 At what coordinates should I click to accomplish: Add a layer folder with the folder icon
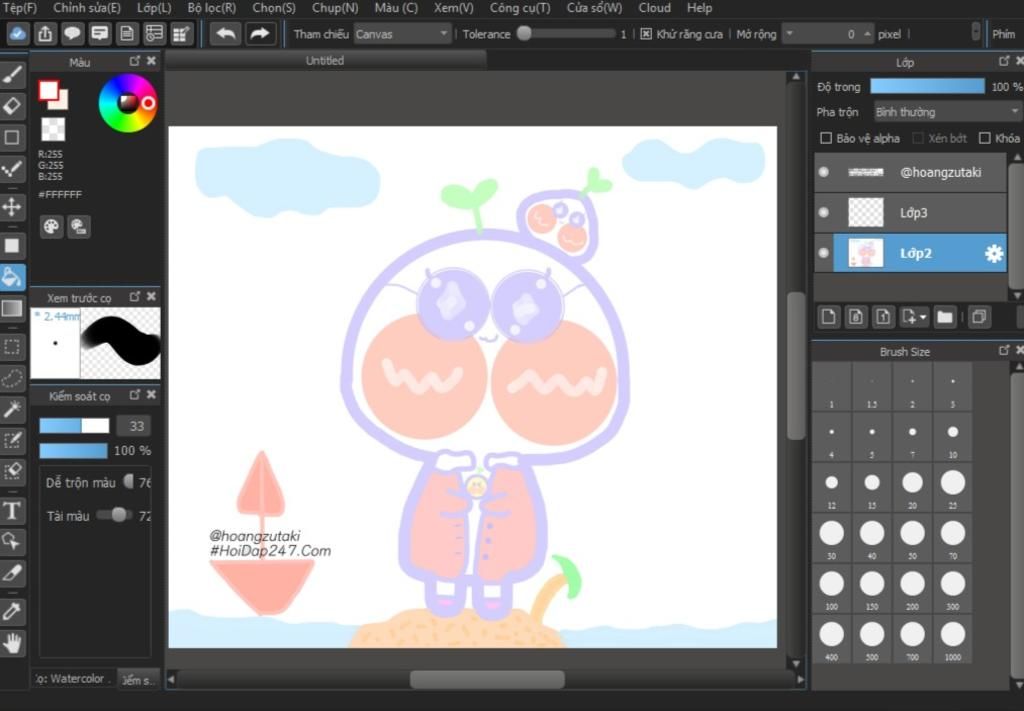[944, 317]
